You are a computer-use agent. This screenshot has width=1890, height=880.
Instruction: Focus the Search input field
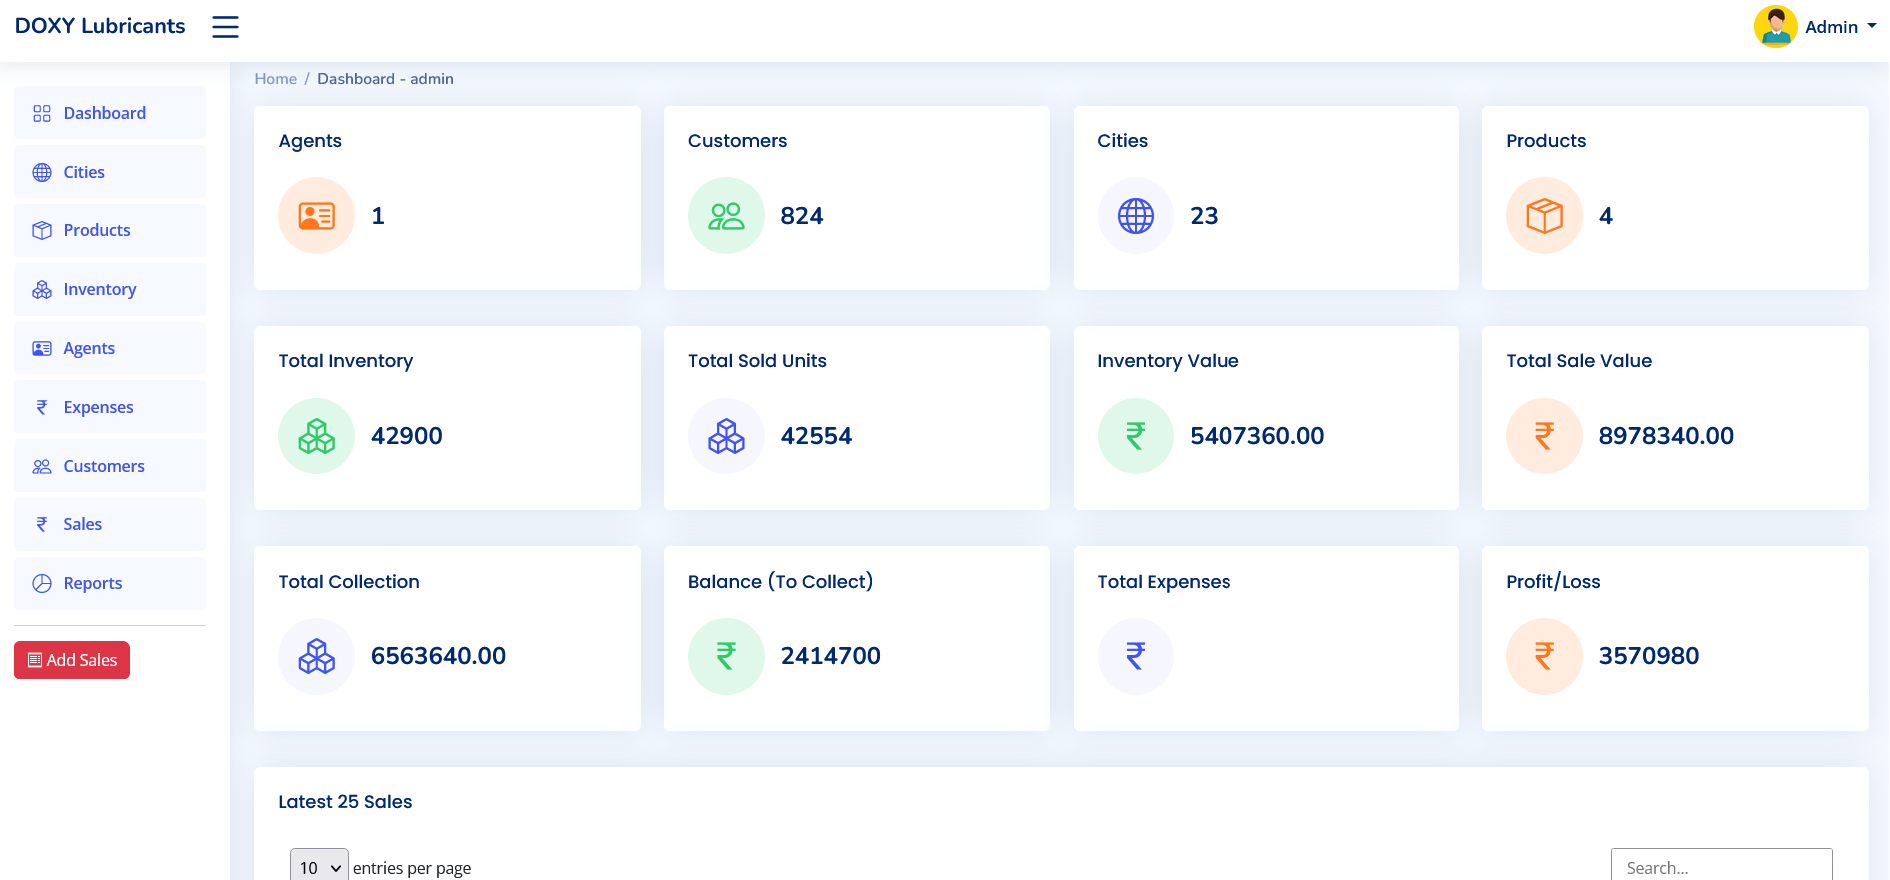pyautogui.click(x=1721, y=866)
